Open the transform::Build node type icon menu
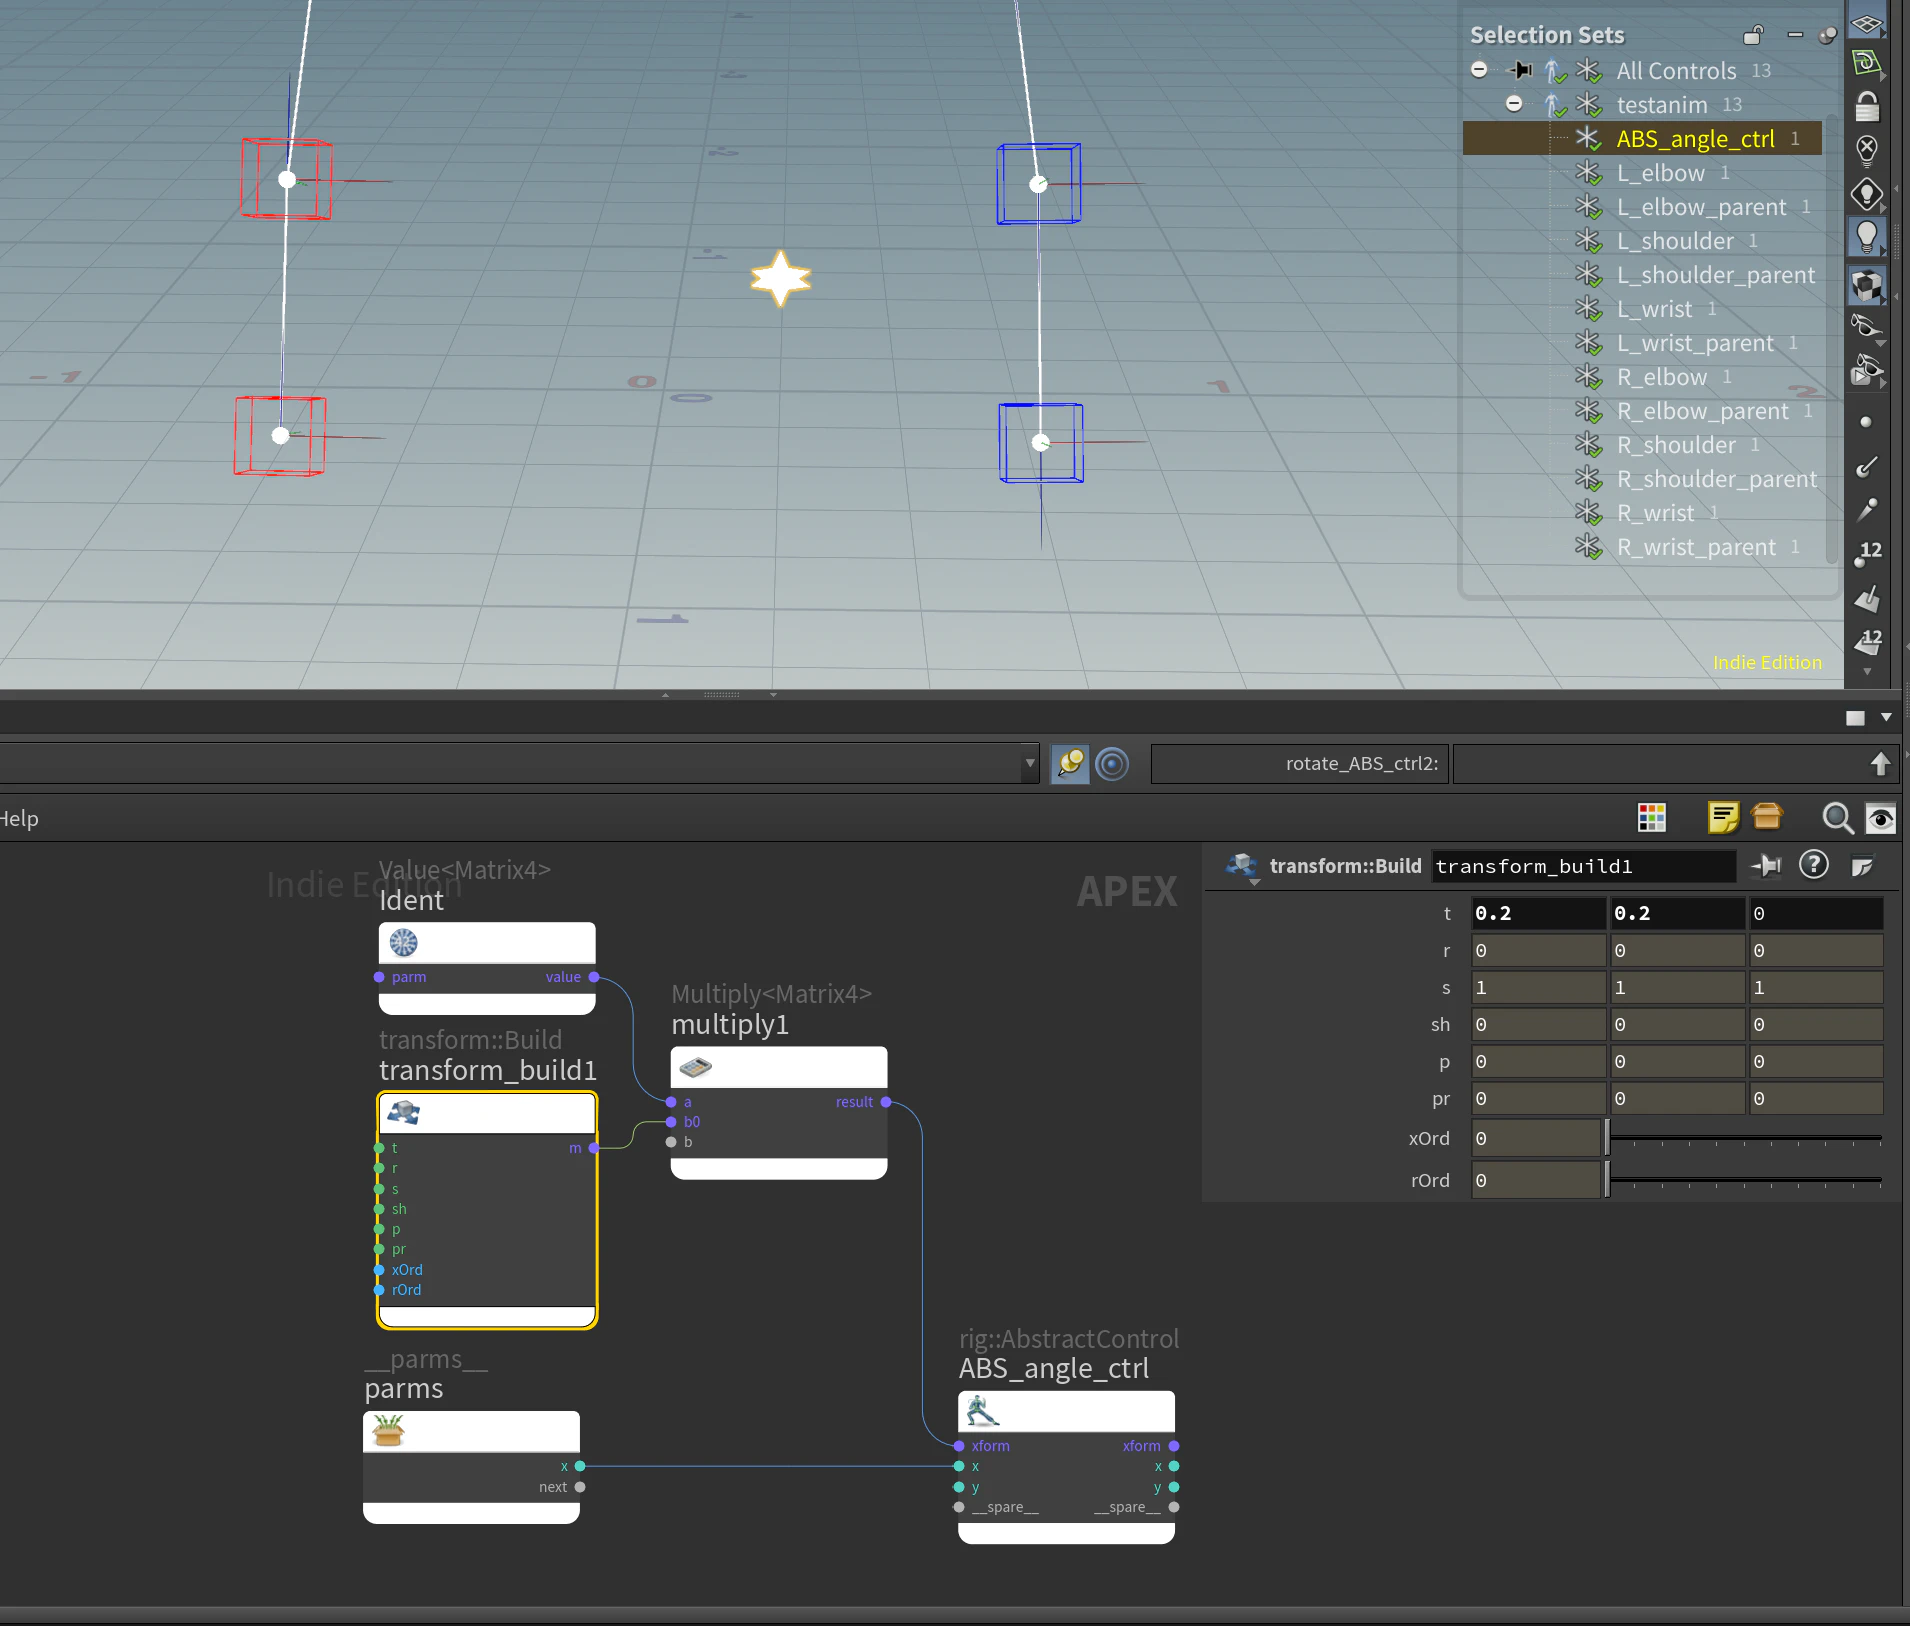 pyautogui.click(x=1242, y=866)
